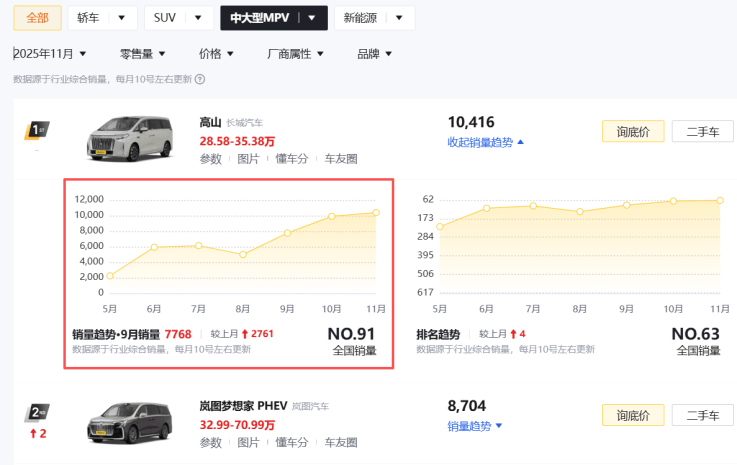Open 车友圈 link for 岚图梦想家 PHEV
This screenshot has height=465, width=737.
point(341,442)
